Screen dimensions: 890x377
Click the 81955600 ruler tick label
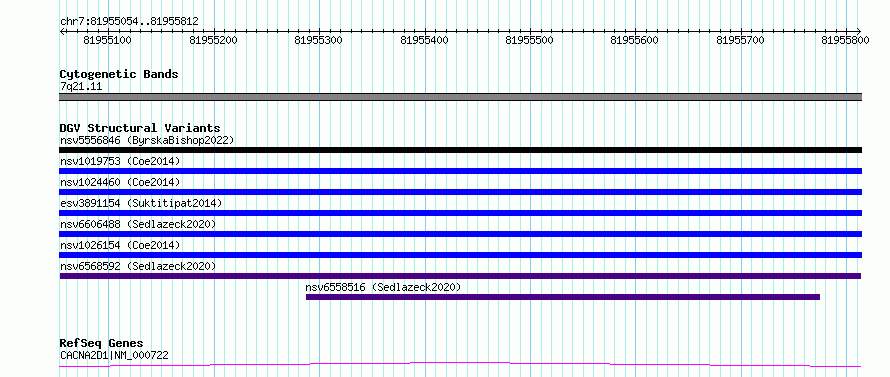[635, 40]
